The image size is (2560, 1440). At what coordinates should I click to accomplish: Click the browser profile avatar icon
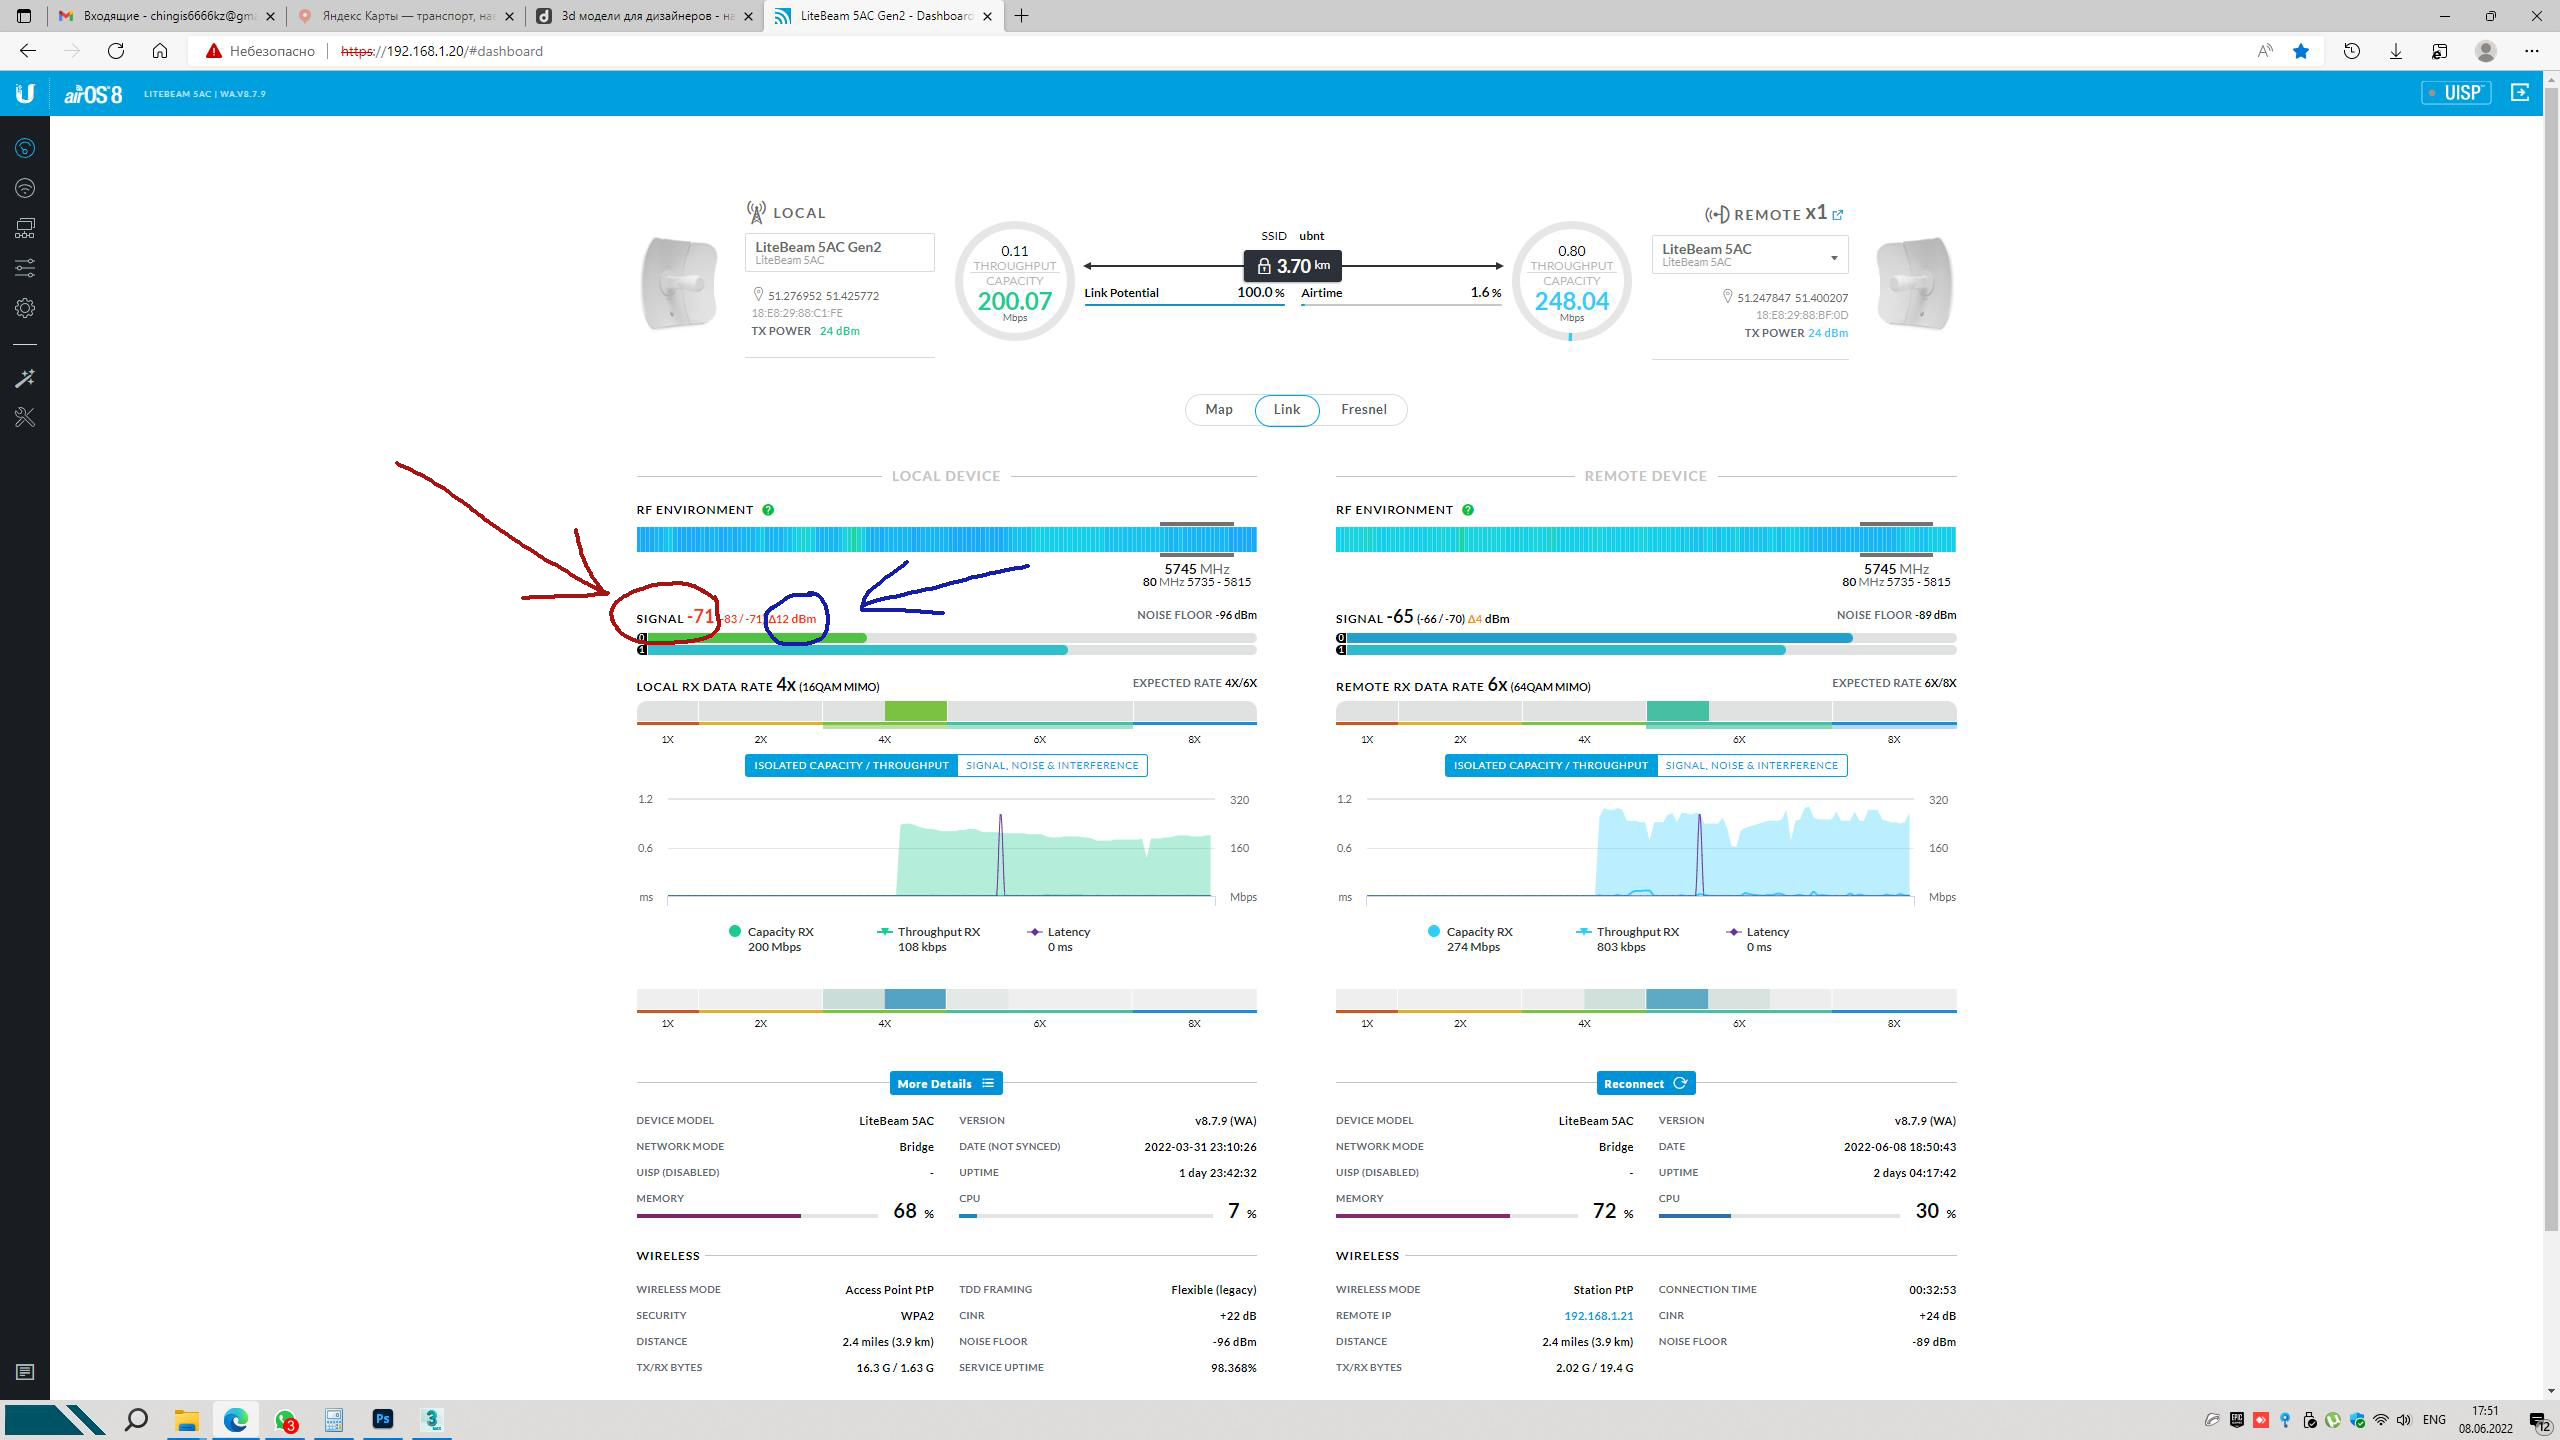(2486, 51)
